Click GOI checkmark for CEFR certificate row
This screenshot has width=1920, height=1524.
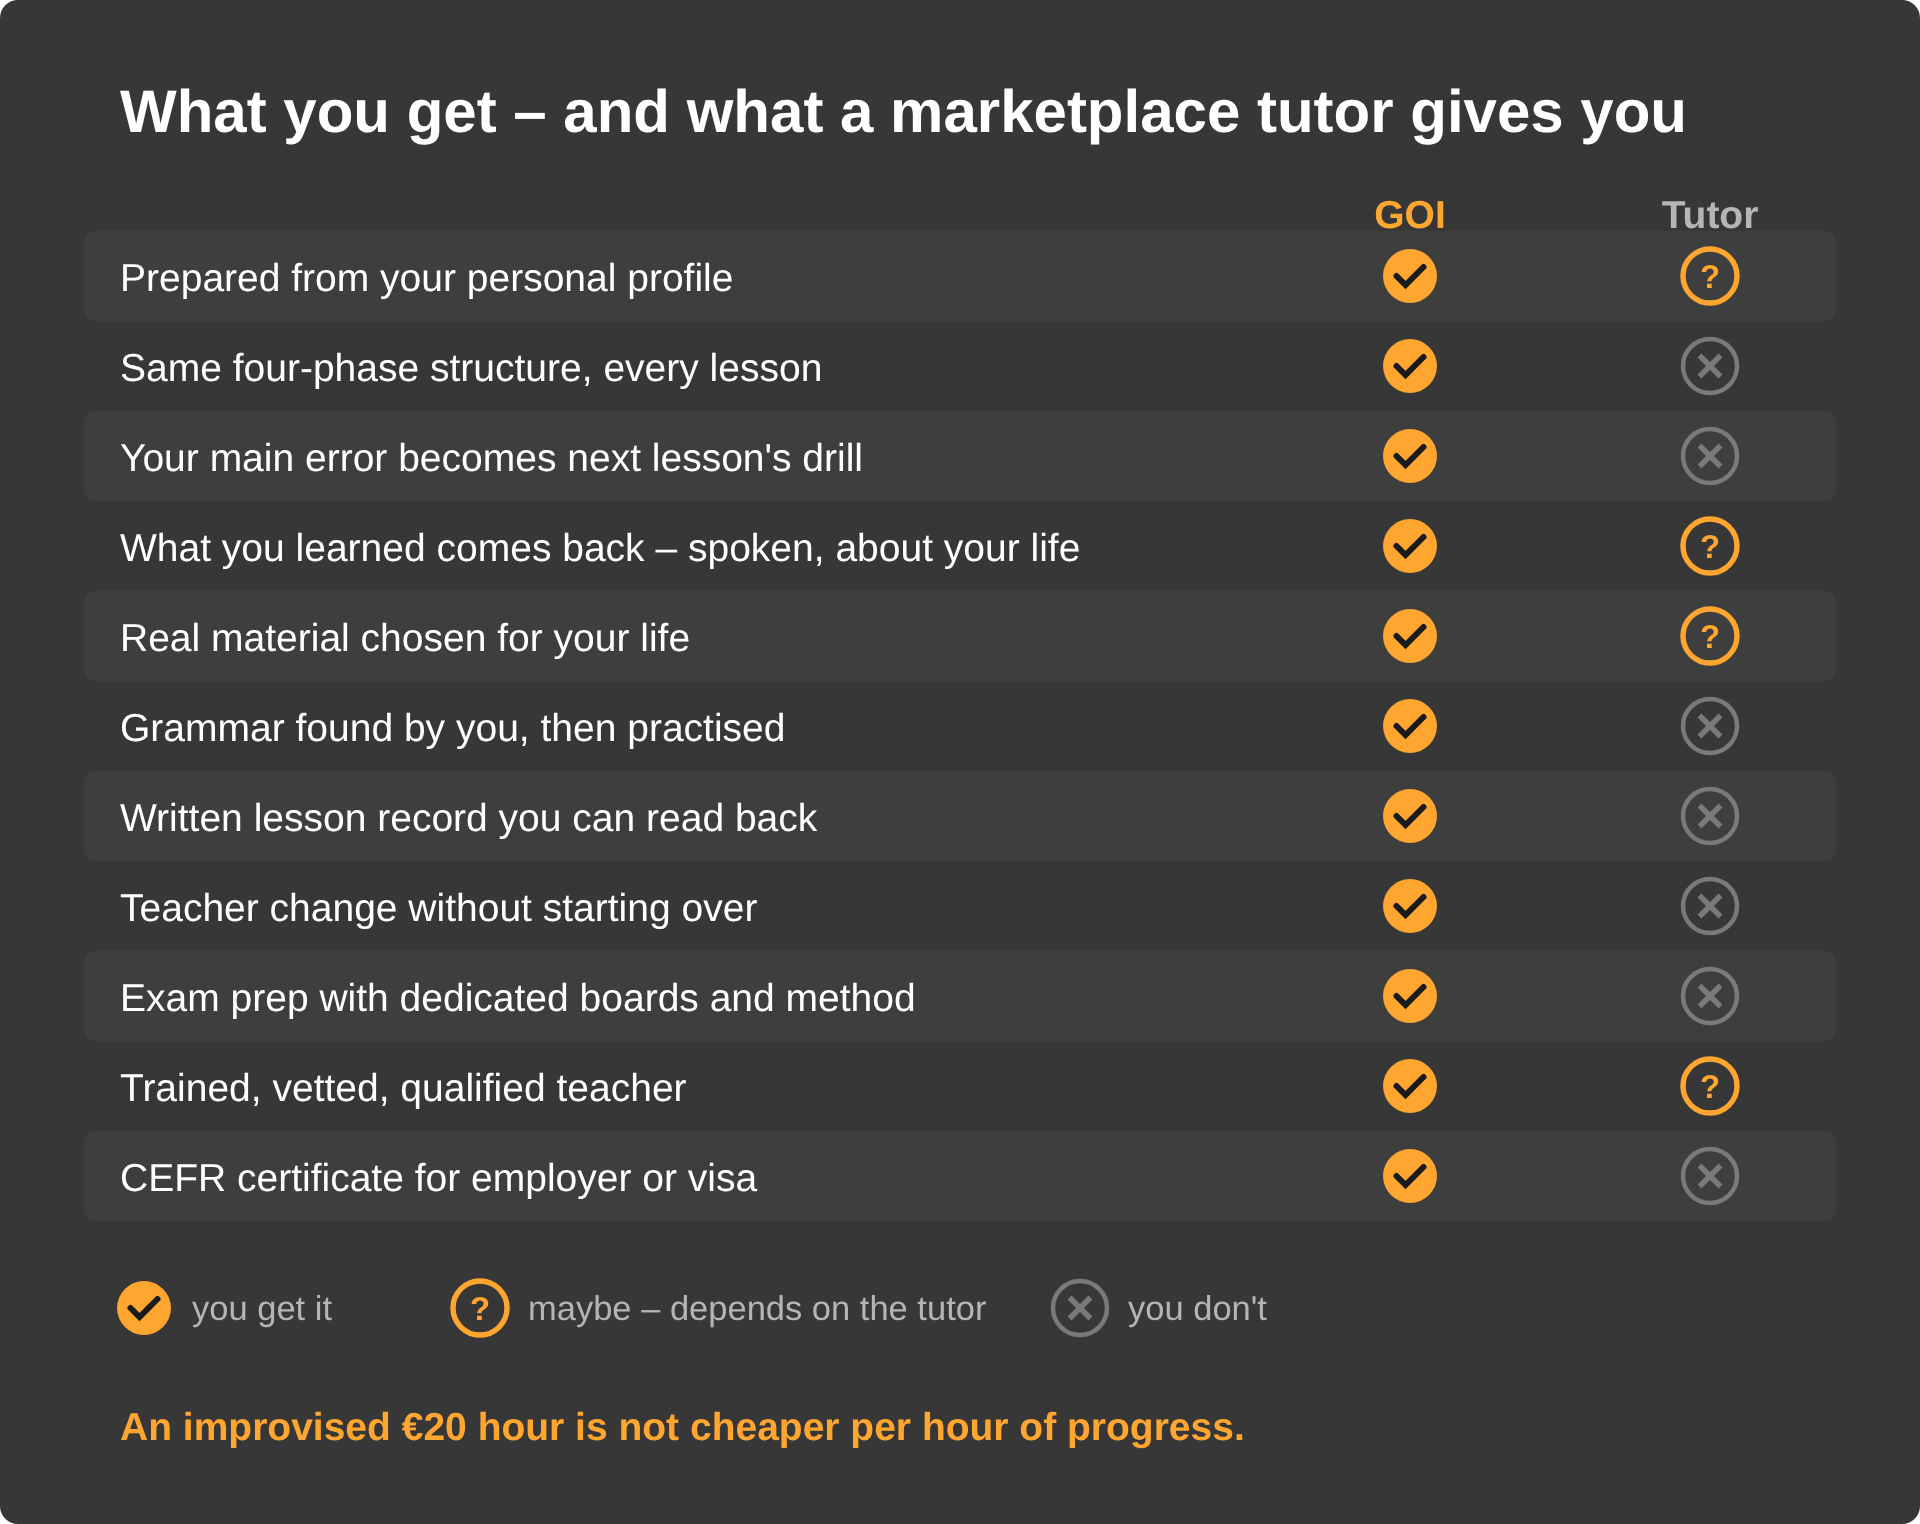point(1410,1176)
